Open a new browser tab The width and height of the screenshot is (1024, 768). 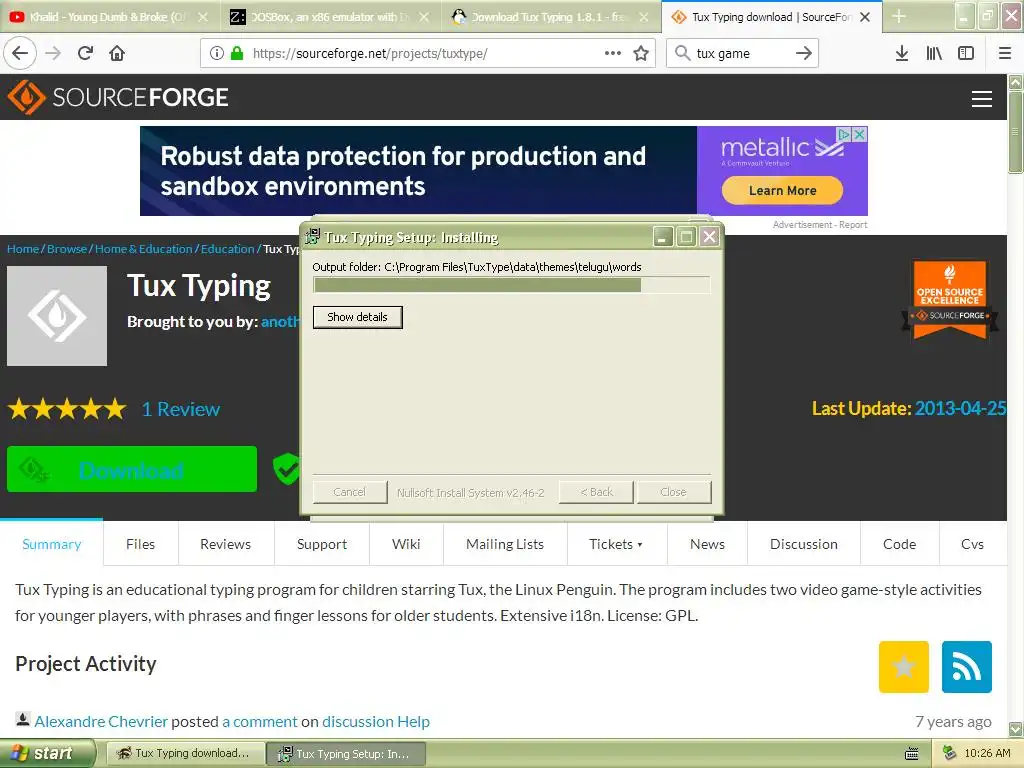[899, 17]
